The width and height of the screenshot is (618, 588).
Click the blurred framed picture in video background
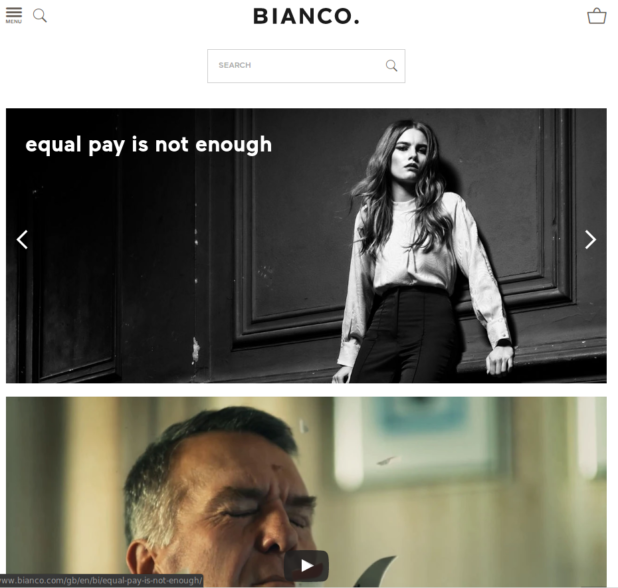(x=424, y=435)
